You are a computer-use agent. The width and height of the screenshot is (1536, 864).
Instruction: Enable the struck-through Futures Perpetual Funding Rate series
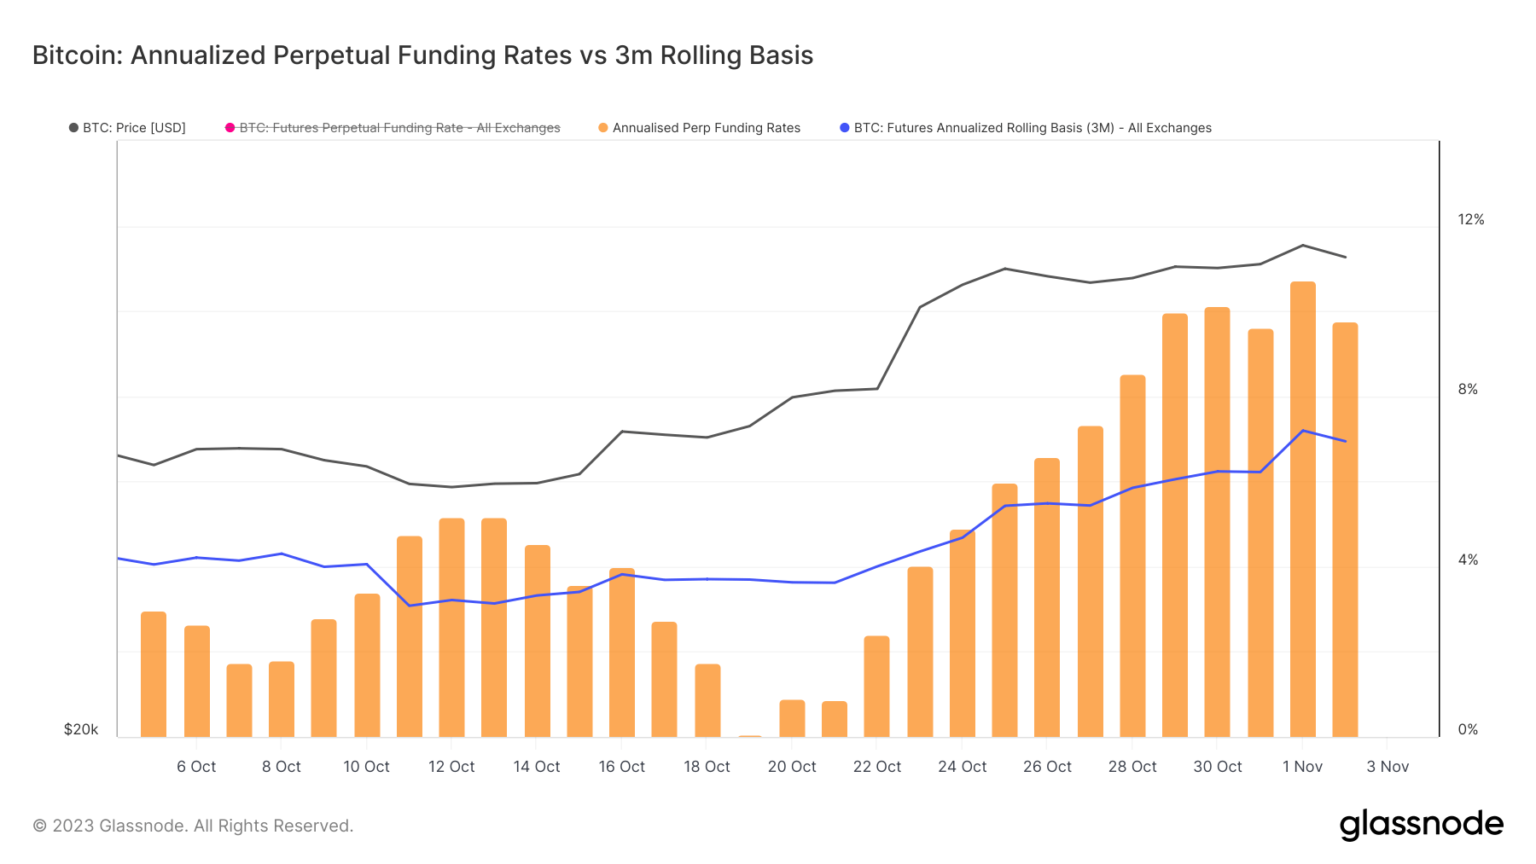tap(399, 128)
